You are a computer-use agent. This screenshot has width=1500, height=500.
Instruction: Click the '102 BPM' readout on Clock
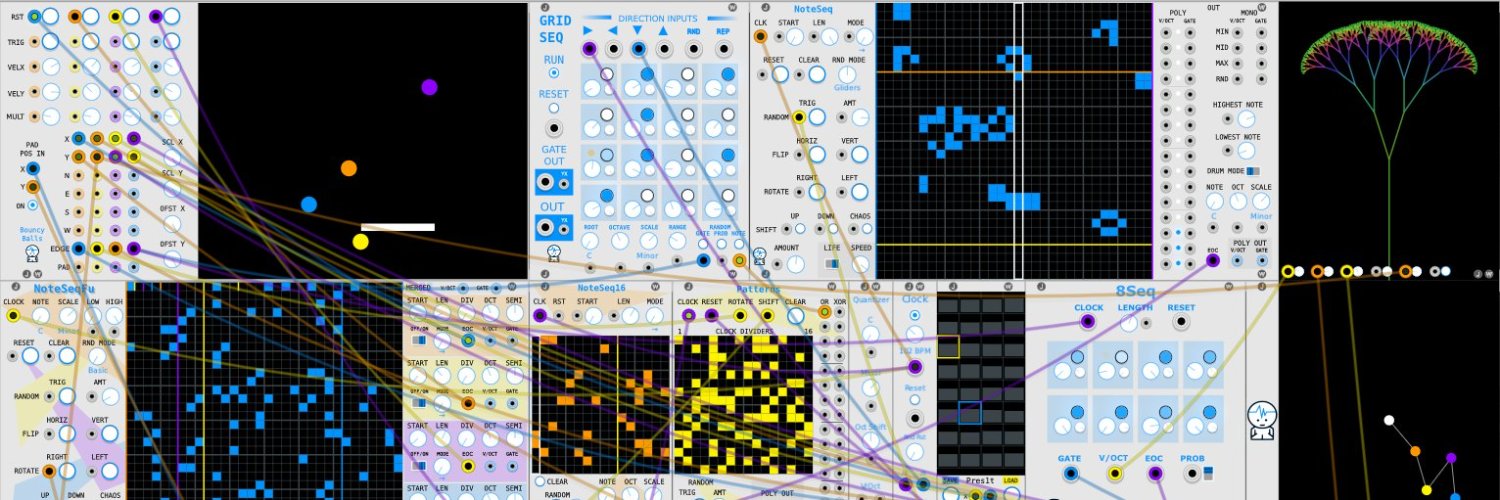(x=914, y=351)
